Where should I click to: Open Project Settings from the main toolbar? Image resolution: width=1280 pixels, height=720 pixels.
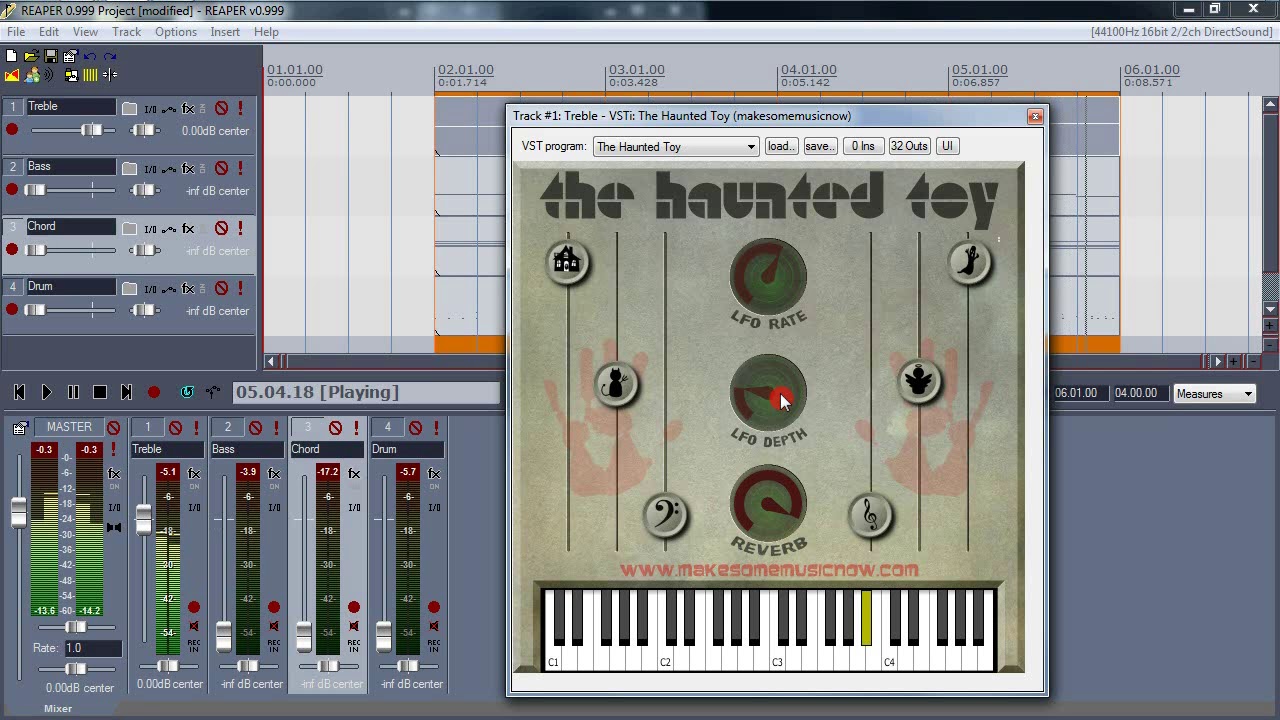(70, 56)
